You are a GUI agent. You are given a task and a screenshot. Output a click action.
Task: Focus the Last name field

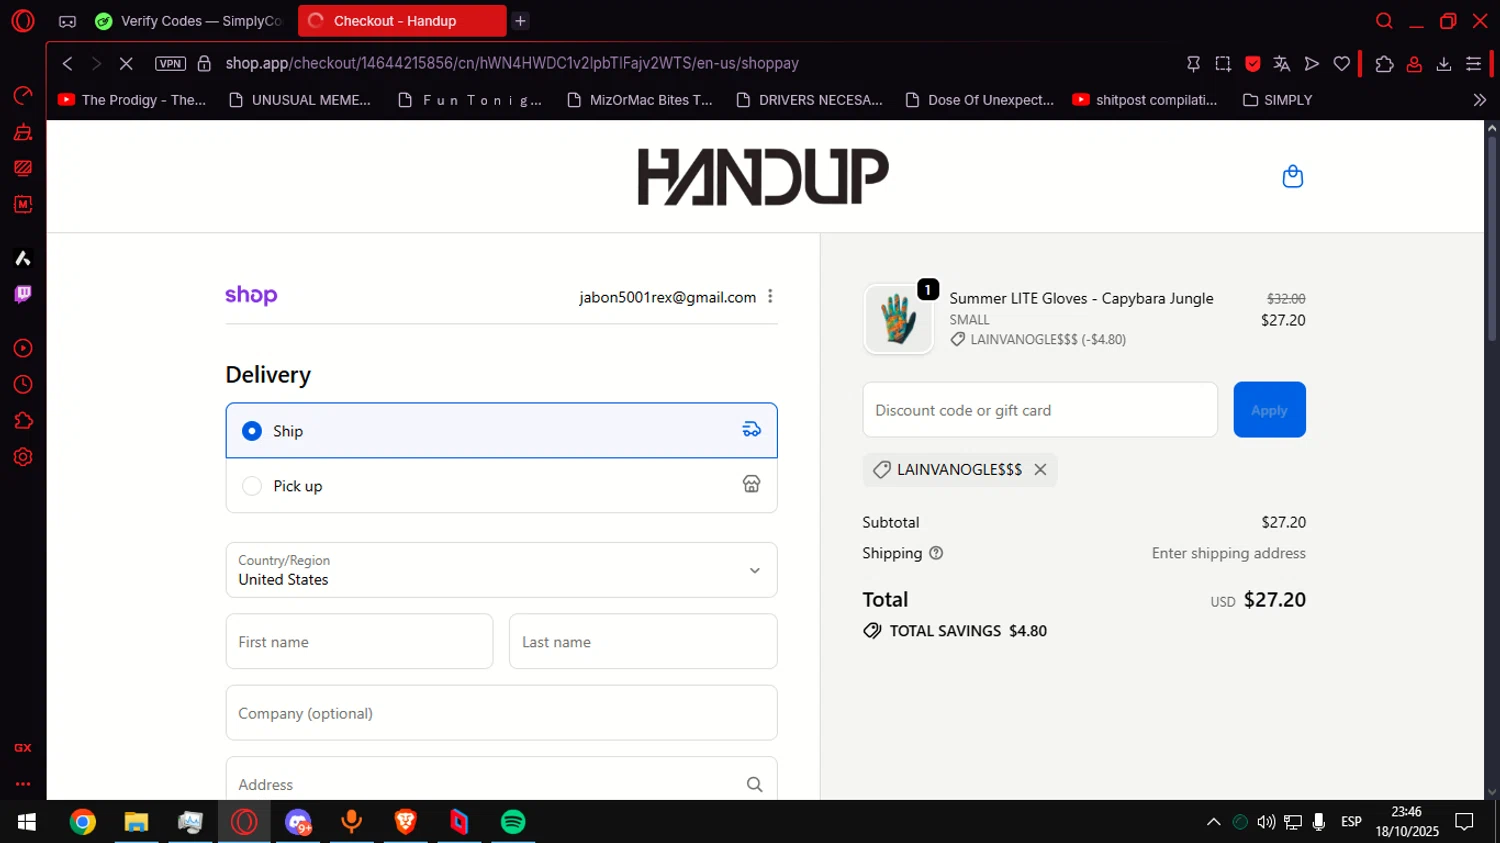point(643,641)
